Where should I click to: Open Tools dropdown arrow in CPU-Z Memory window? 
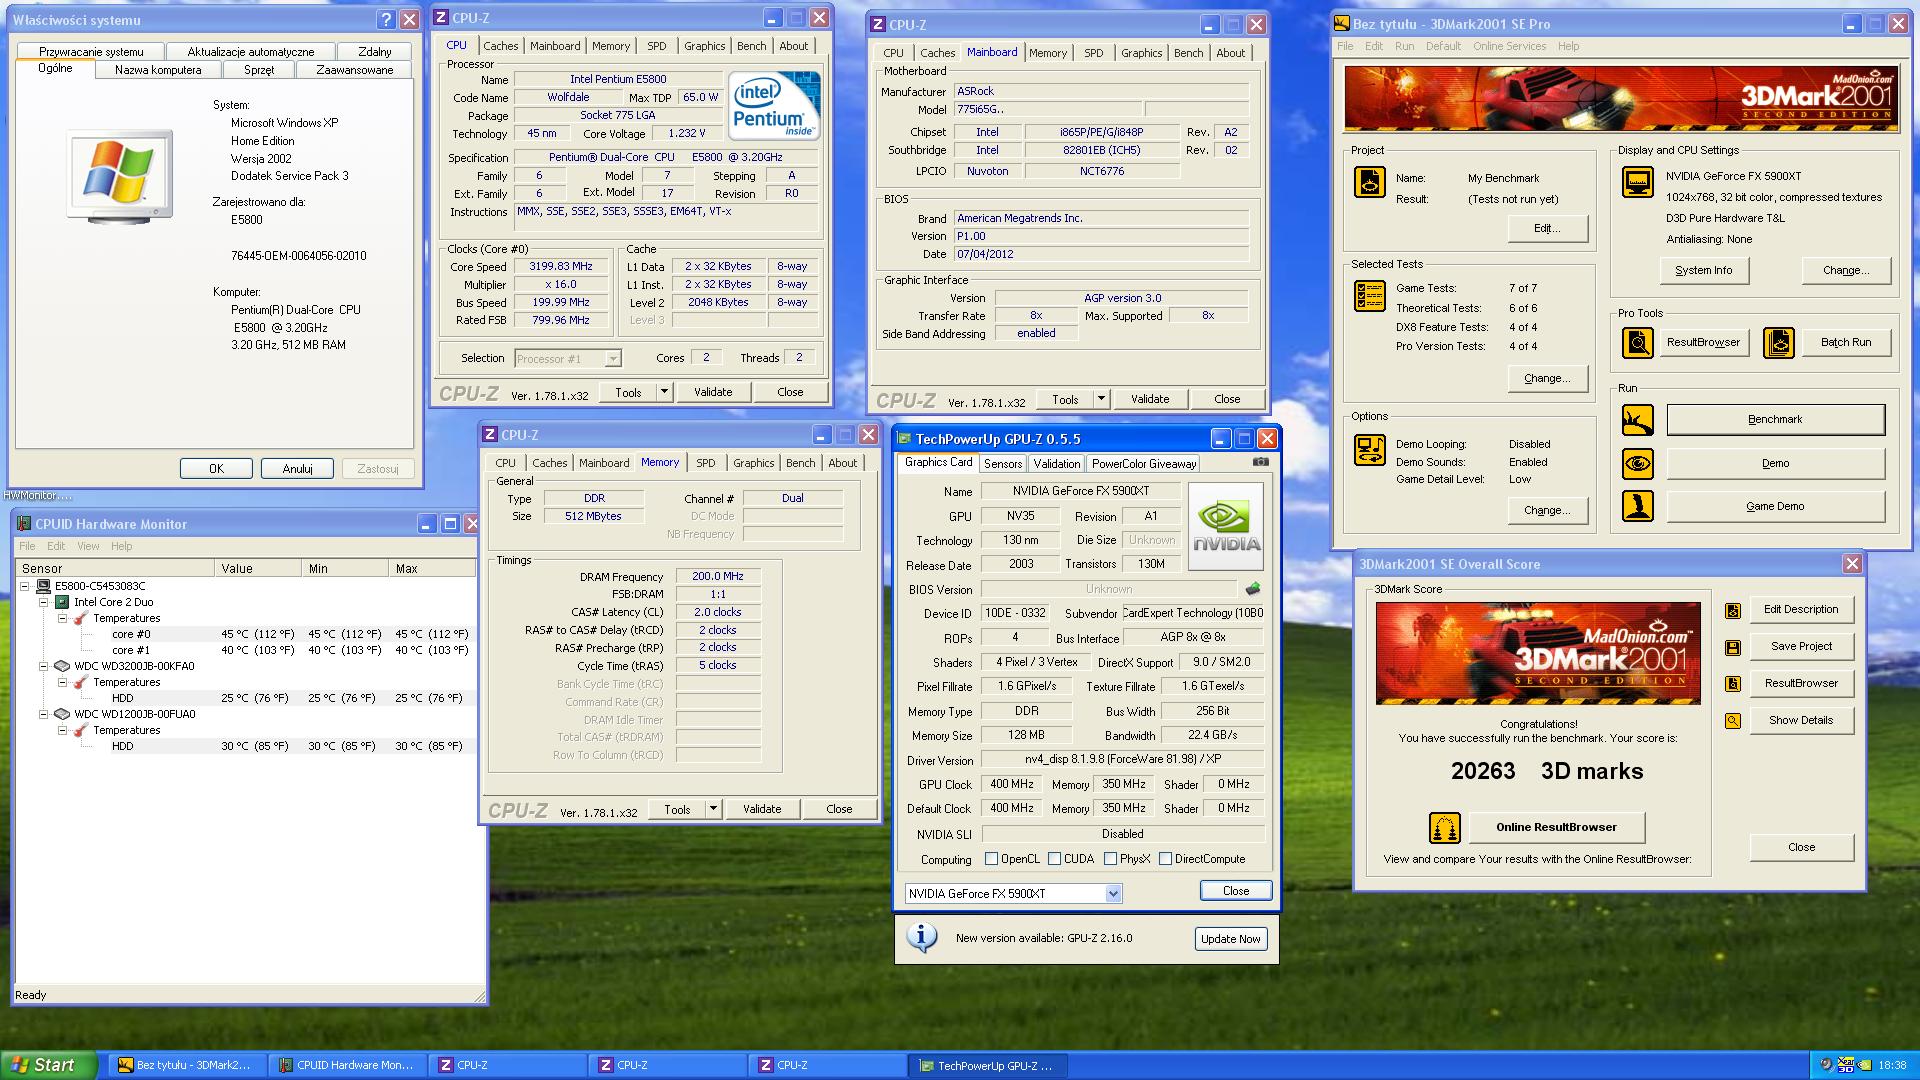tap(713, 809)
